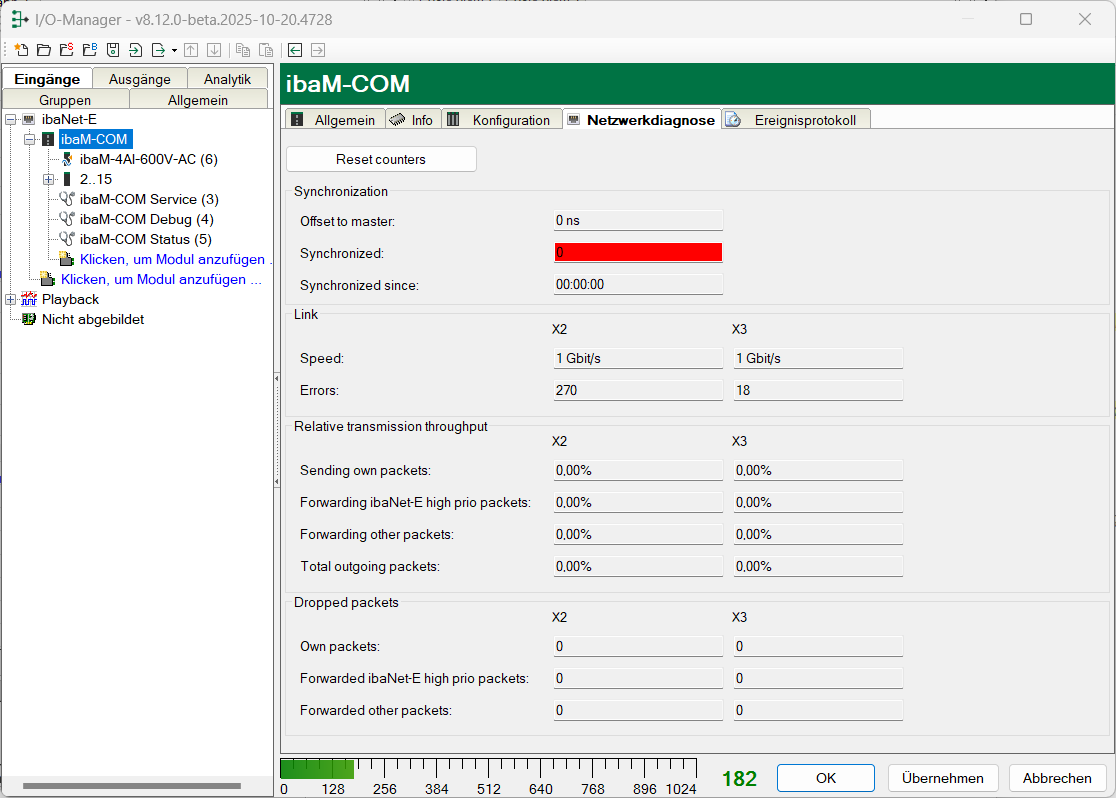Click the folder icon with blue B
This screenshot has width=1116, height=798.
click(89, 50)
